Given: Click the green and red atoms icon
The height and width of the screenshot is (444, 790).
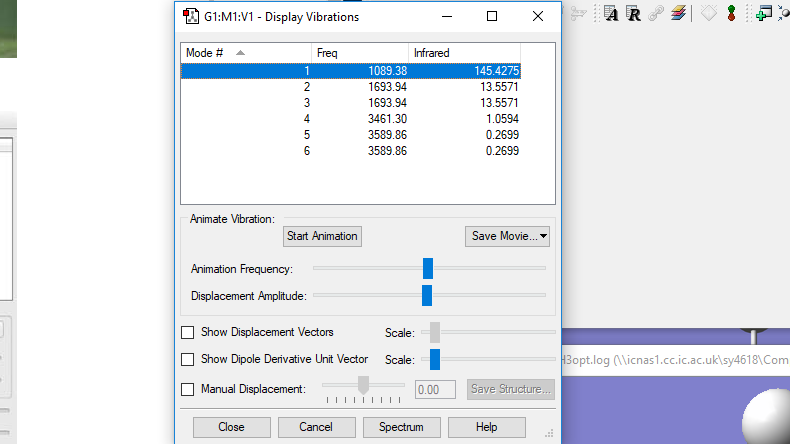Looking at the screenshot, I should pos(731,14).
